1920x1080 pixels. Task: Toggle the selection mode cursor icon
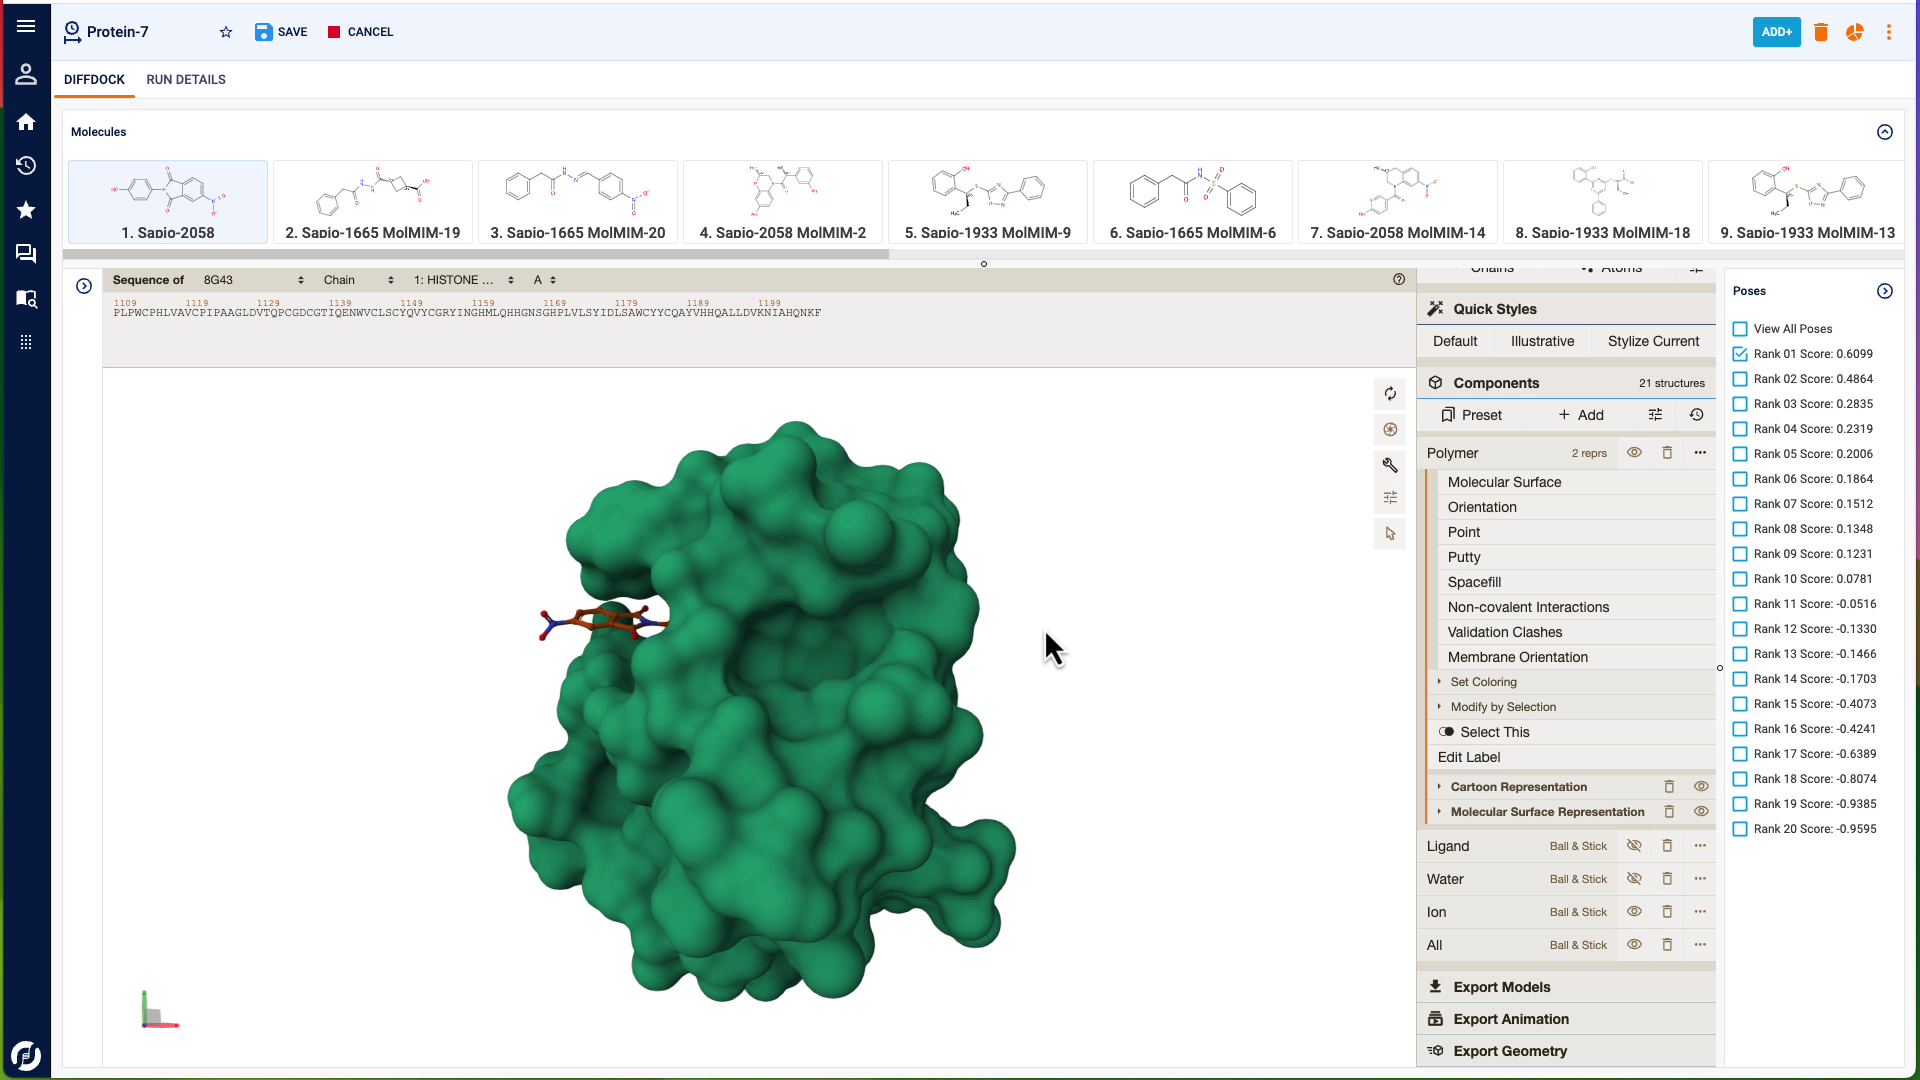coord(1390,534)
